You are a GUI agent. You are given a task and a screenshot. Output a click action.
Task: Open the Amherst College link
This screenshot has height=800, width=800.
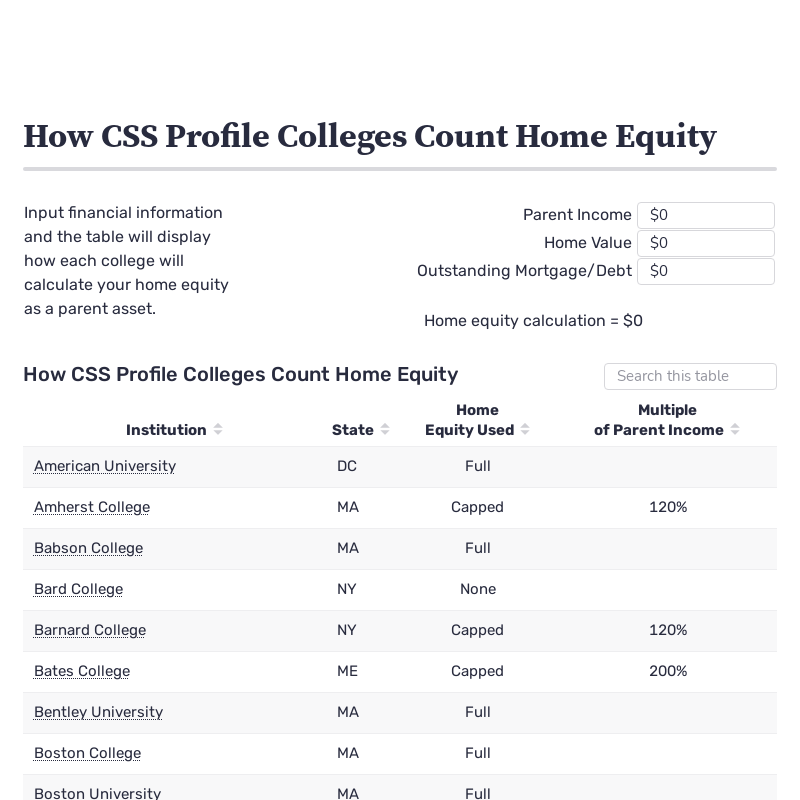tap(92, 507)
